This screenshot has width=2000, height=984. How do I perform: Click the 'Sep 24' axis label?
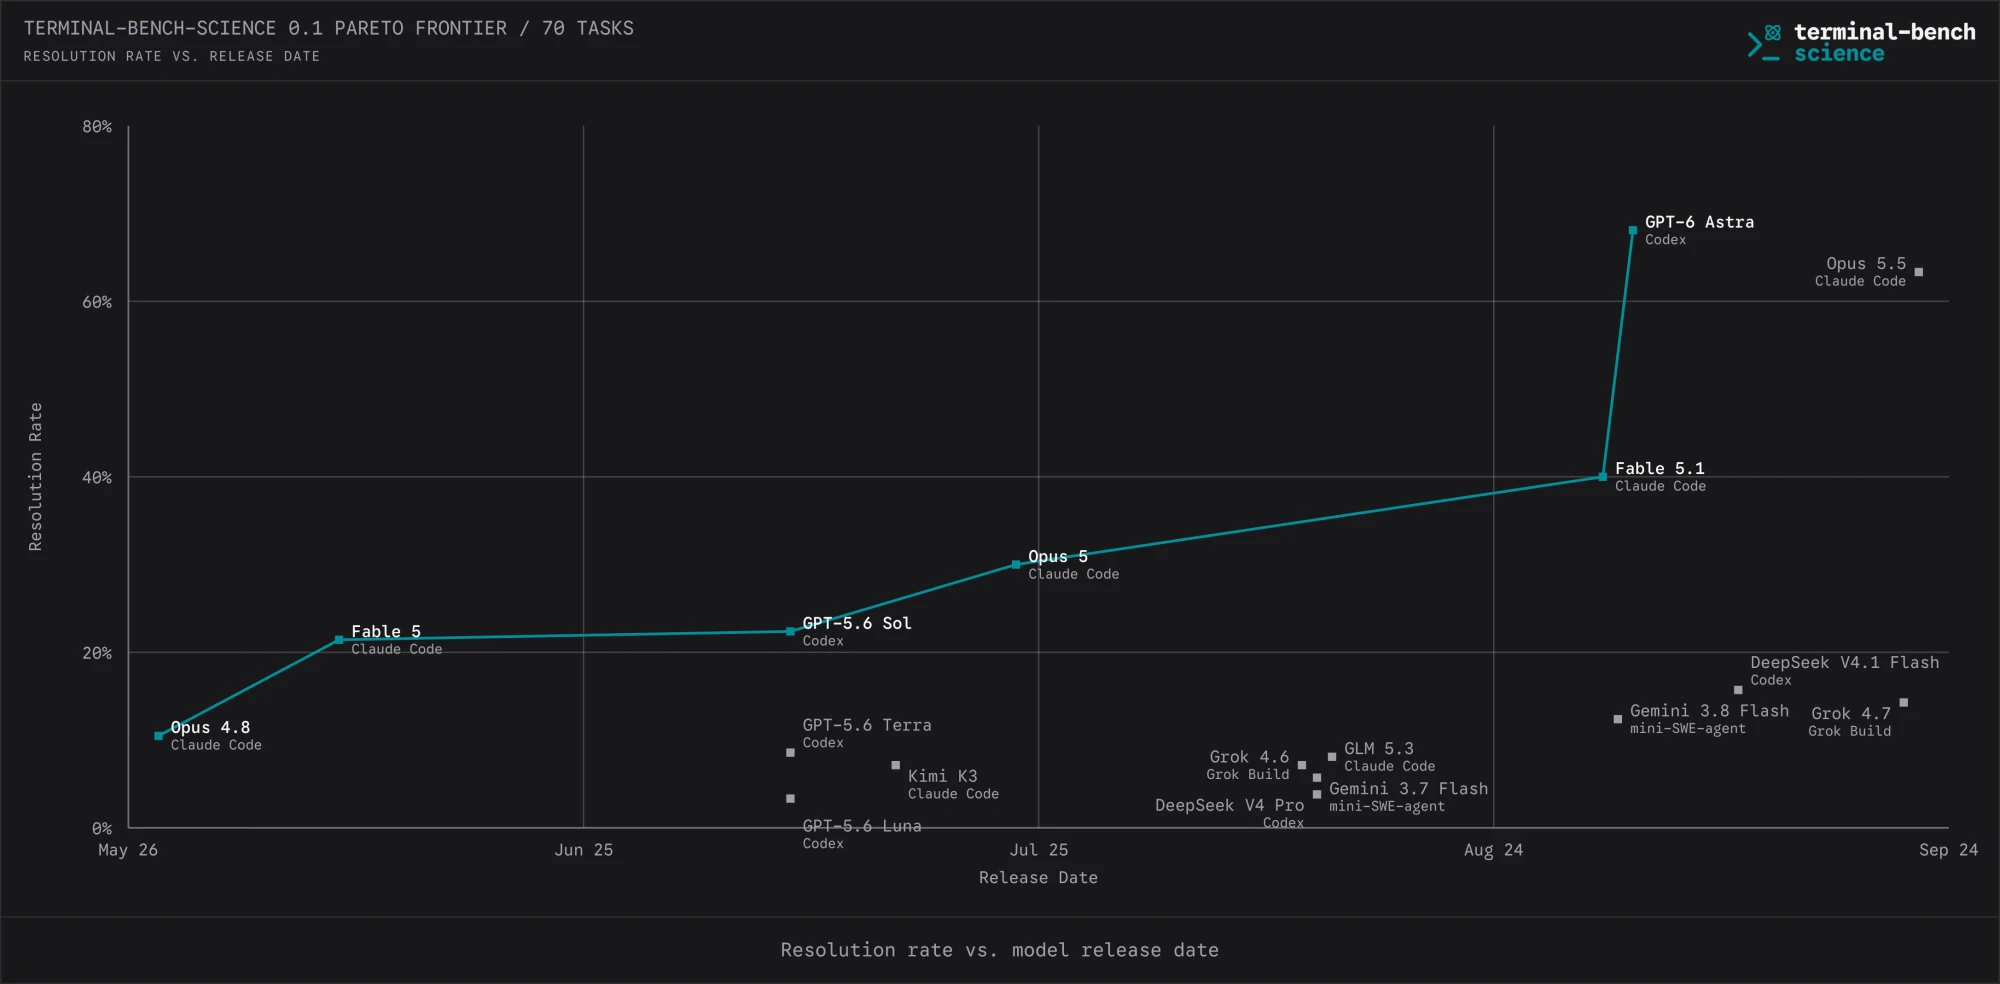[x=1949, y=850]
